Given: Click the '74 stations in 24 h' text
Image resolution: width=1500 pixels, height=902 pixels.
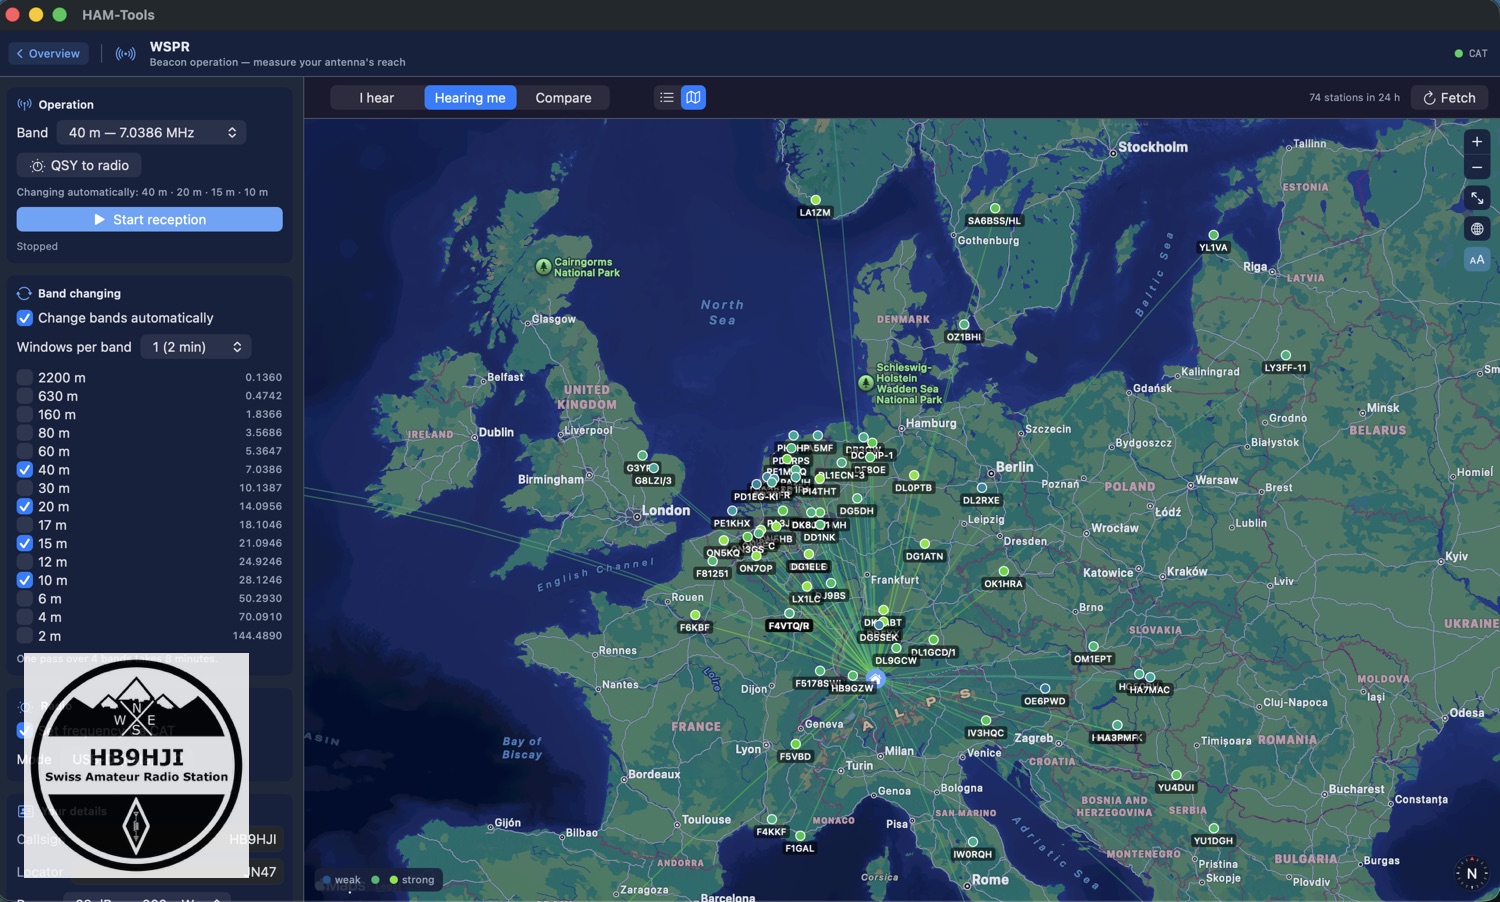Looking at the screenshot, I should pos(1354,98).
